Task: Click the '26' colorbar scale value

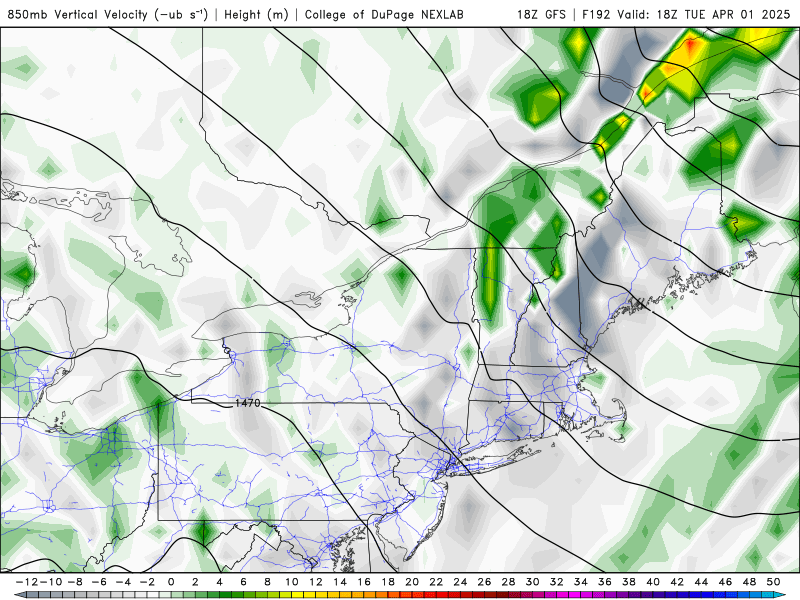Action: point(484,582)
